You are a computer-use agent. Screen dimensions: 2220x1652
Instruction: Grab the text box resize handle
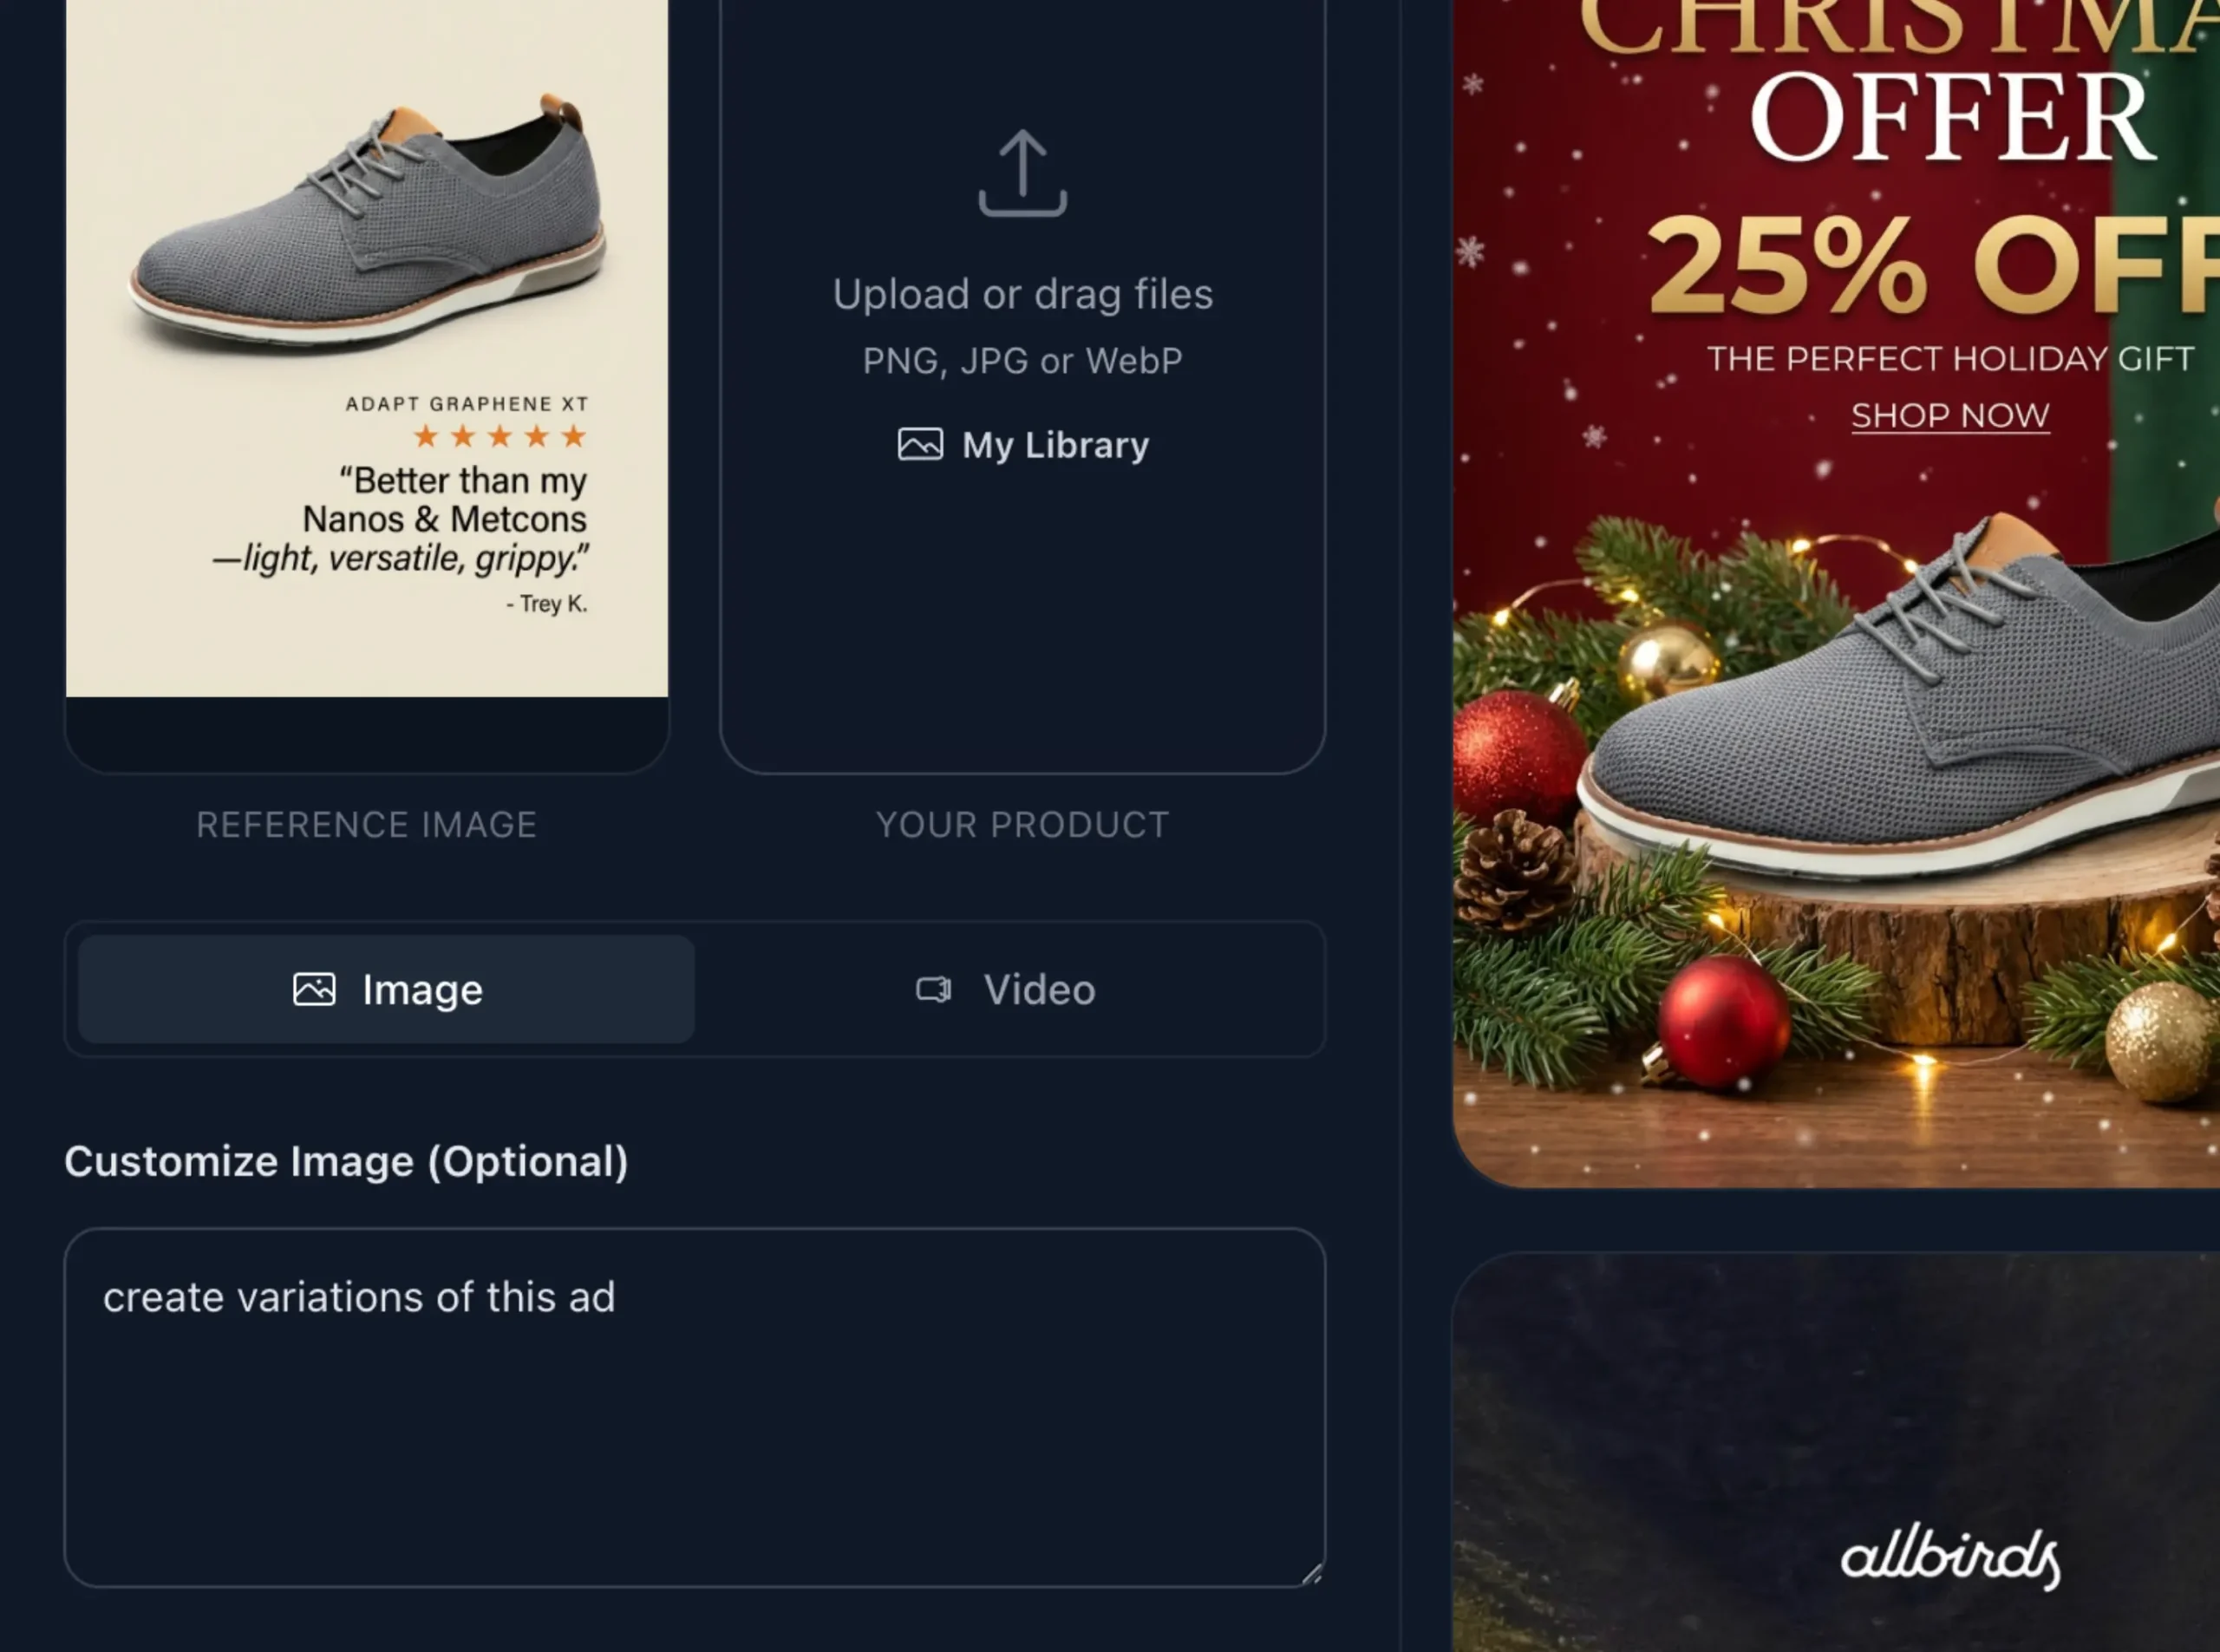[x=1312, y=1575]
